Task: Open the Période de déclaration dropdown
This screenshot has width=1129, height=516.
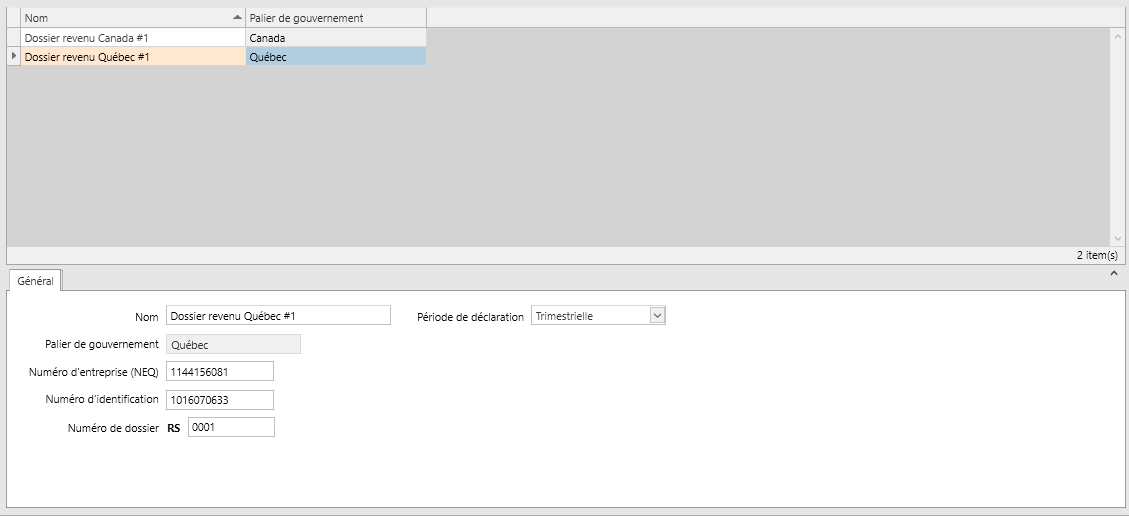Action: pos(657,315)
